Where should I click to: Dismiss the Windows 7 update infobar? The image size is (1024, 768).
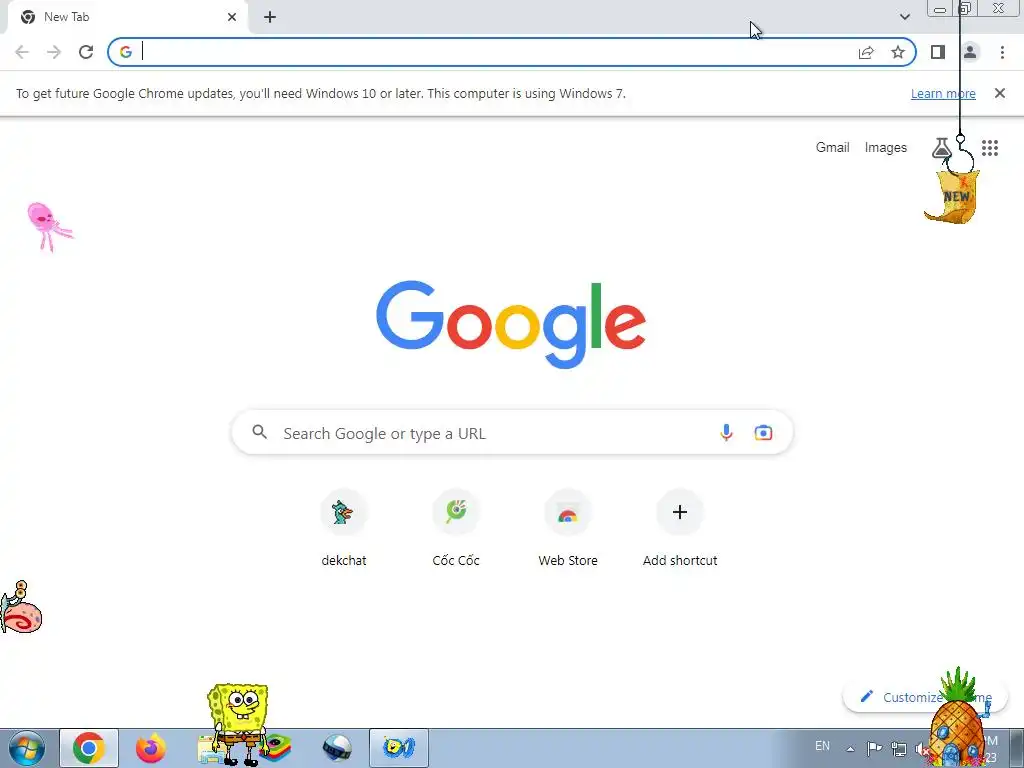(x=999, y=93)
